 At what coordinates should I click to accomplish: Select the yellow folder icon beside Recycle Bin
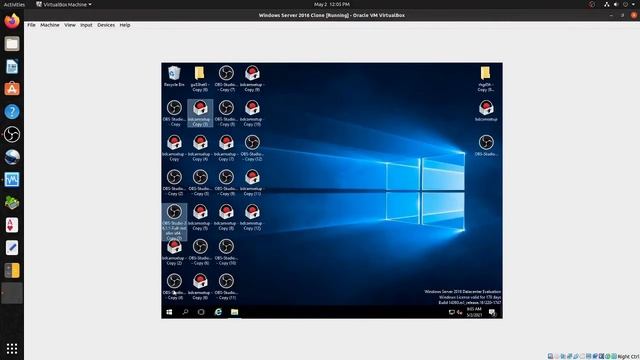pyautogui.click(x=200, y=78)
